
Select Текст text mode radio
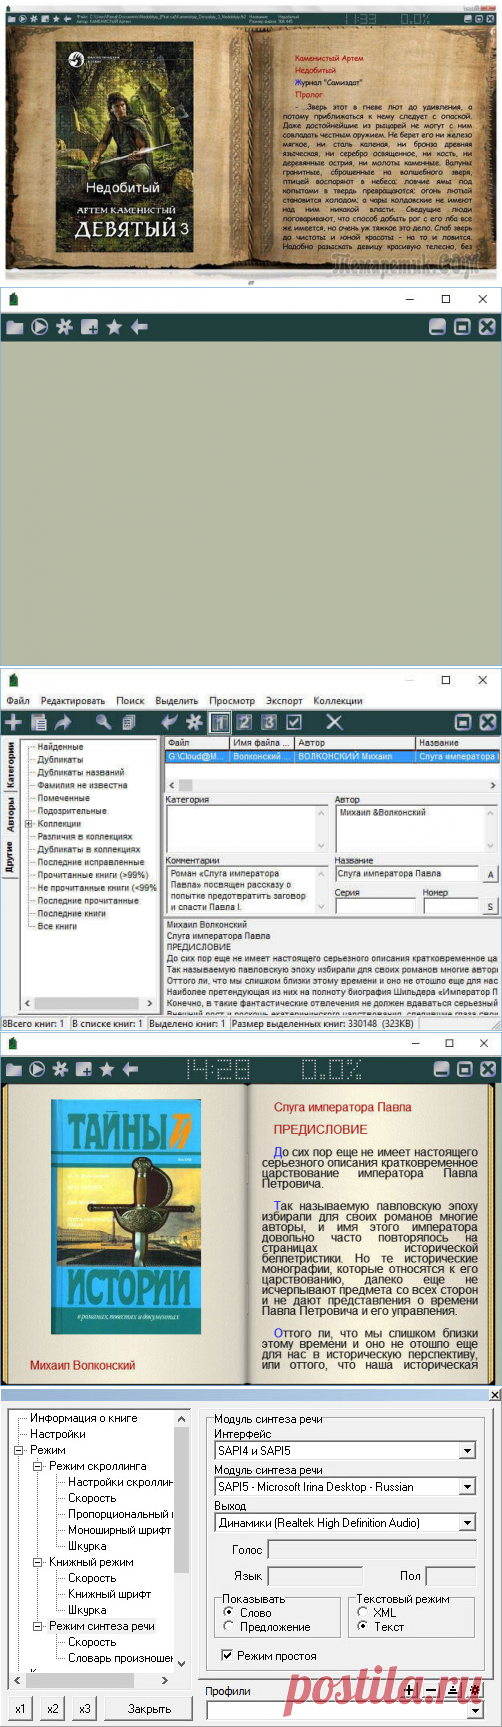pos(362,1627)
